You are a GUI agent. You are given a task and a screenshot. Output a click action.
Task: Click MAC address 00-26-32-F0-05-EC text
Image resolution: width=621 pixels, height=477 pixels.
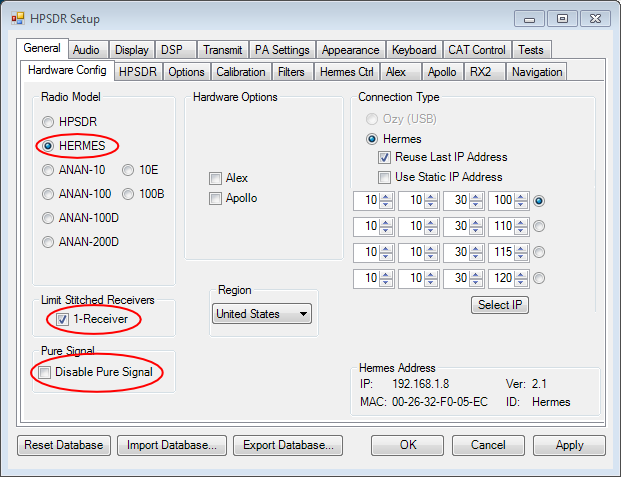coord(440,402)
